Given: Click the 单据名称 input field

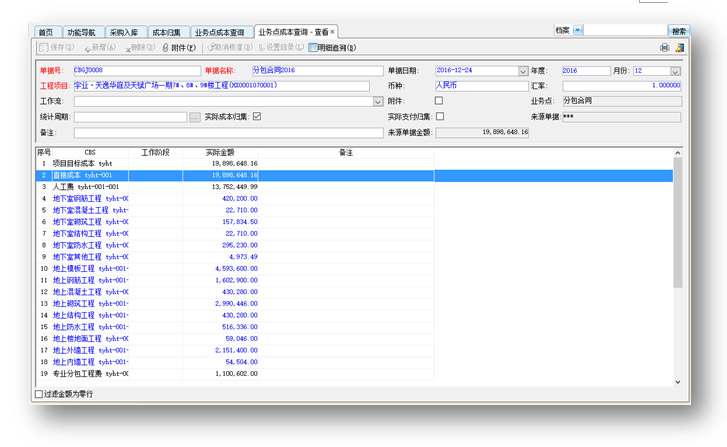Looking at the screenshot, I should click(317, 70).
